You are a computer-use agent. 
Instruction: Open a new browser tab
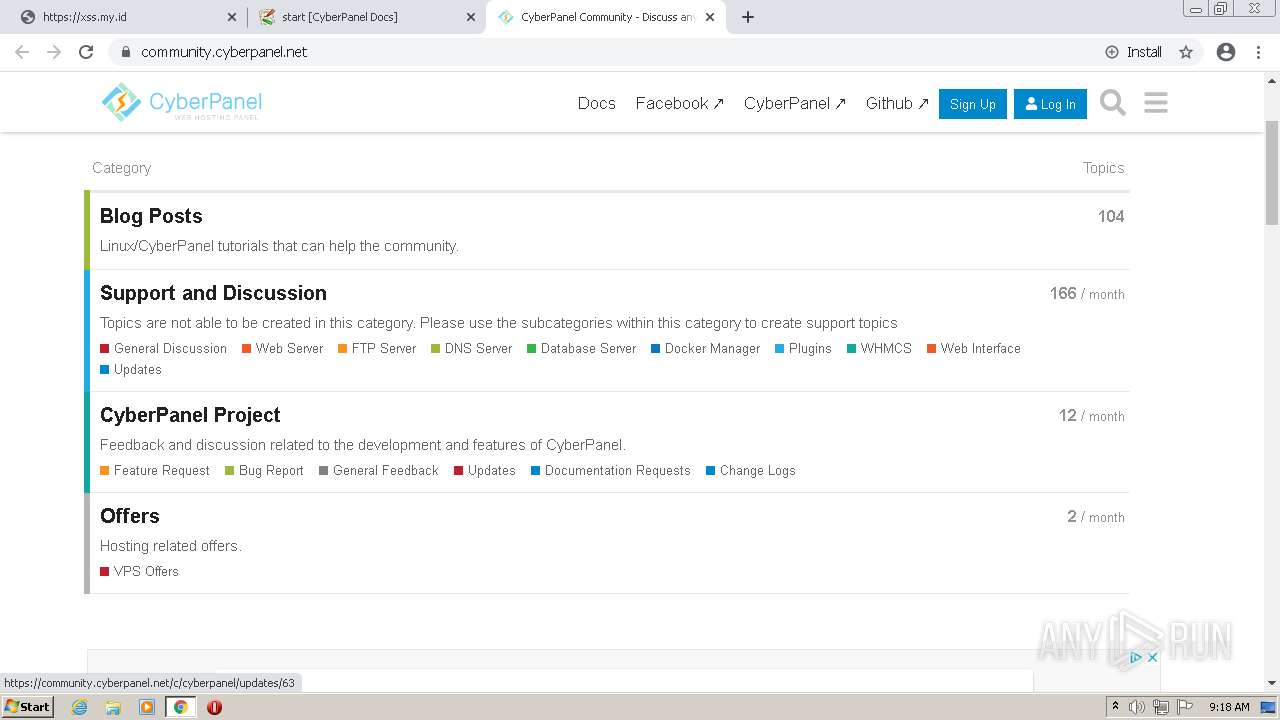click(748, 17)
